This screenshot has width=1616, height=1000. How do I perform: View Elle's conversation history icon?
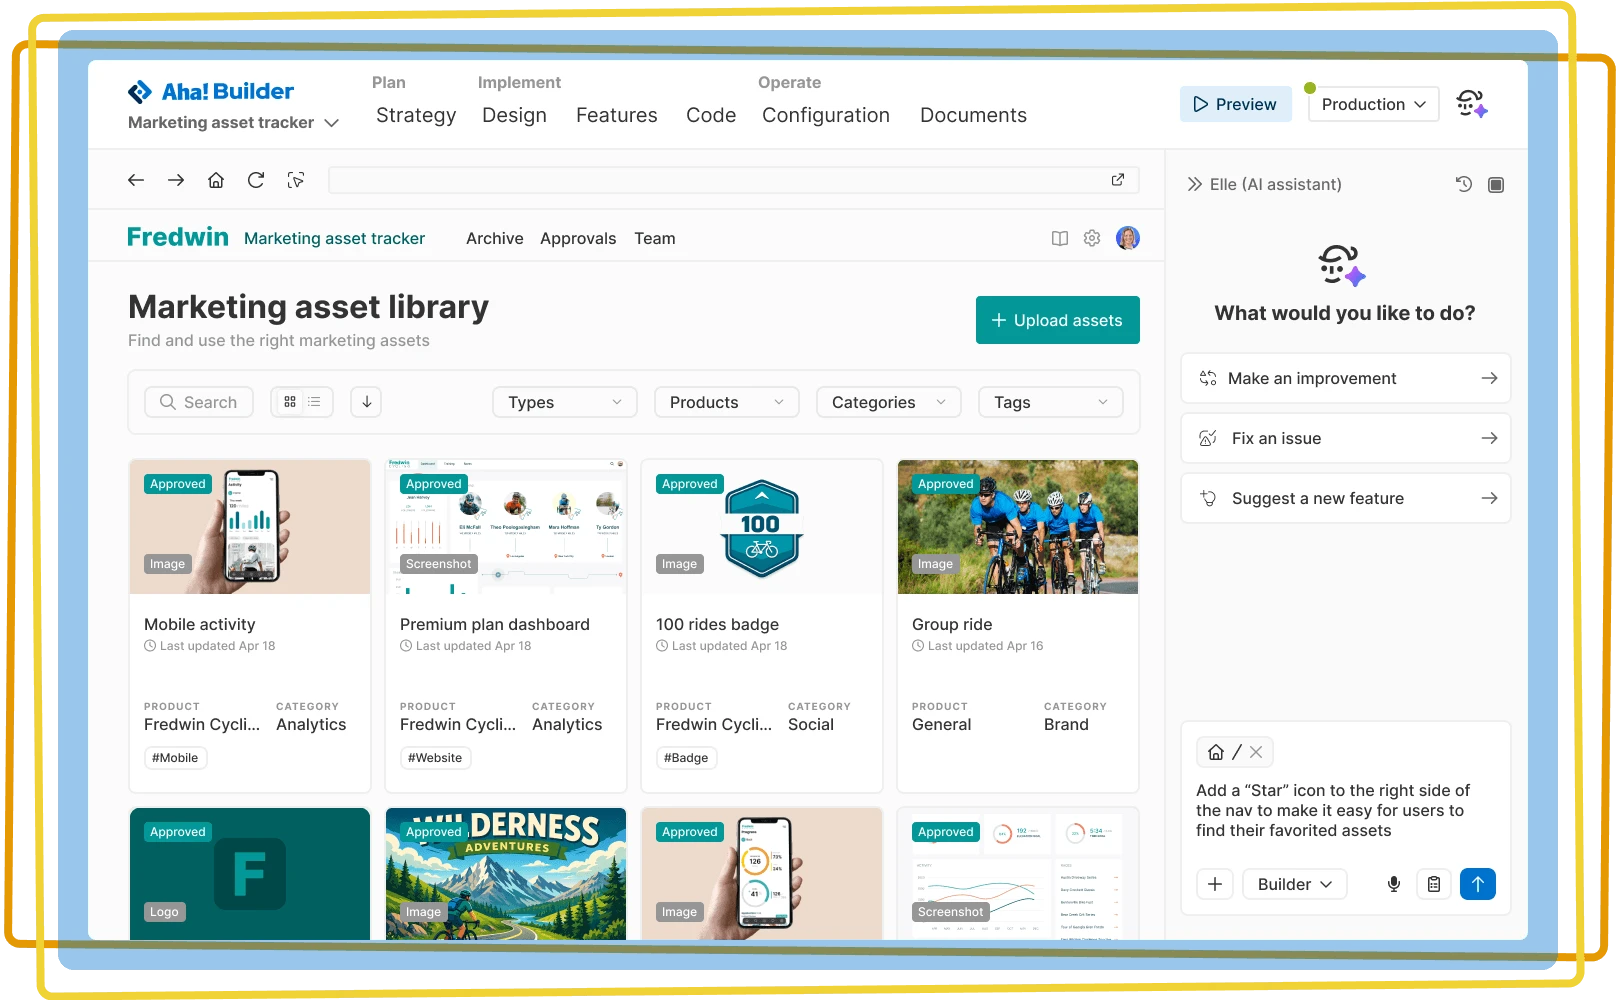pos(1464,184)
